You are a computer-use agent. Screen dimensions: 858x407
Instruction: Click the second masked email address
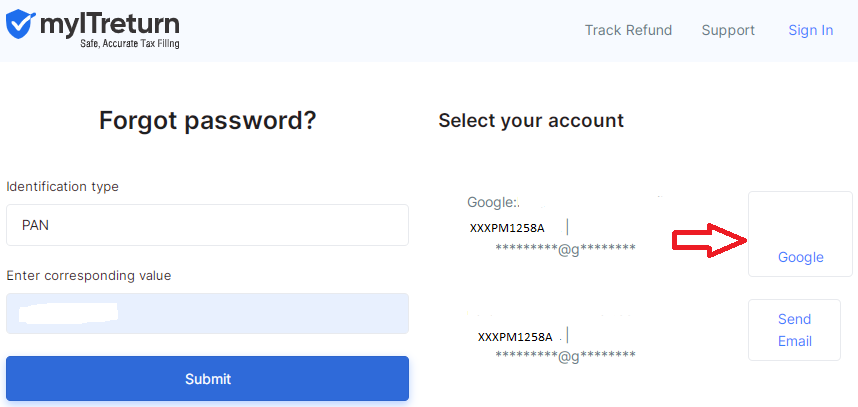pos(565,356)
